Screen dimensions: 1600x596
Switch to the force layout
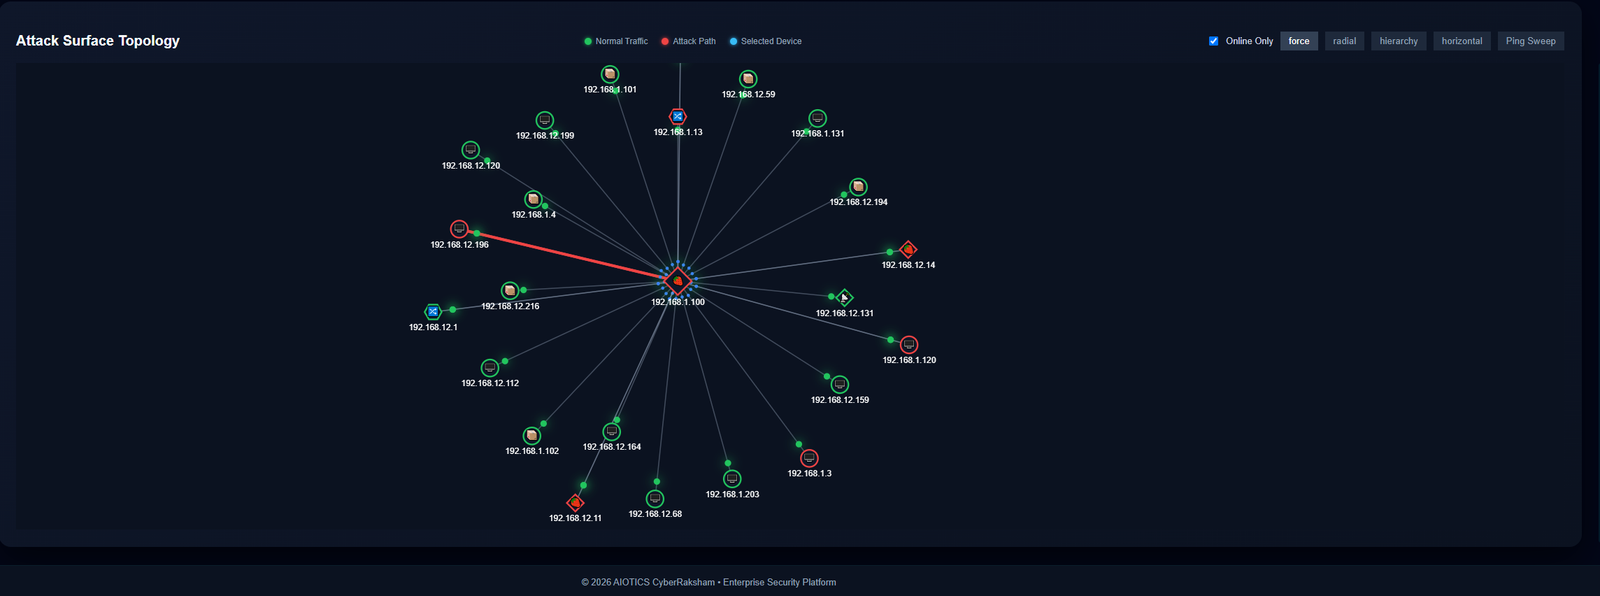(1299, 41)
